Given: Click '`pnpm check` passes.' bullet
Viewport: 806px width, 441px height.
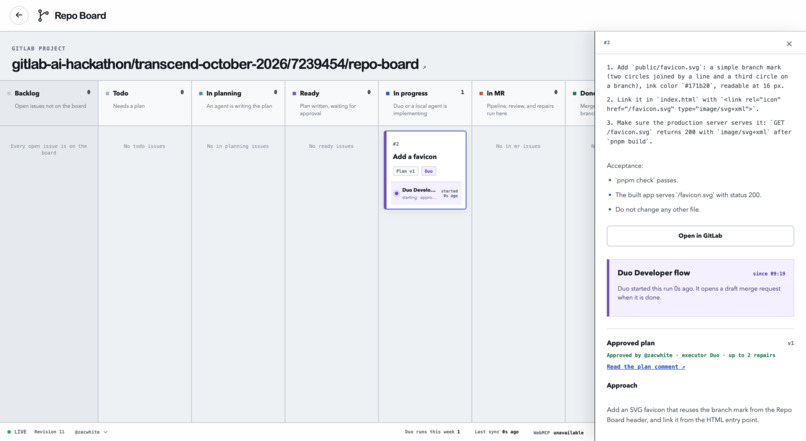Looking at the screenshot, I should (x=647, y=180).
